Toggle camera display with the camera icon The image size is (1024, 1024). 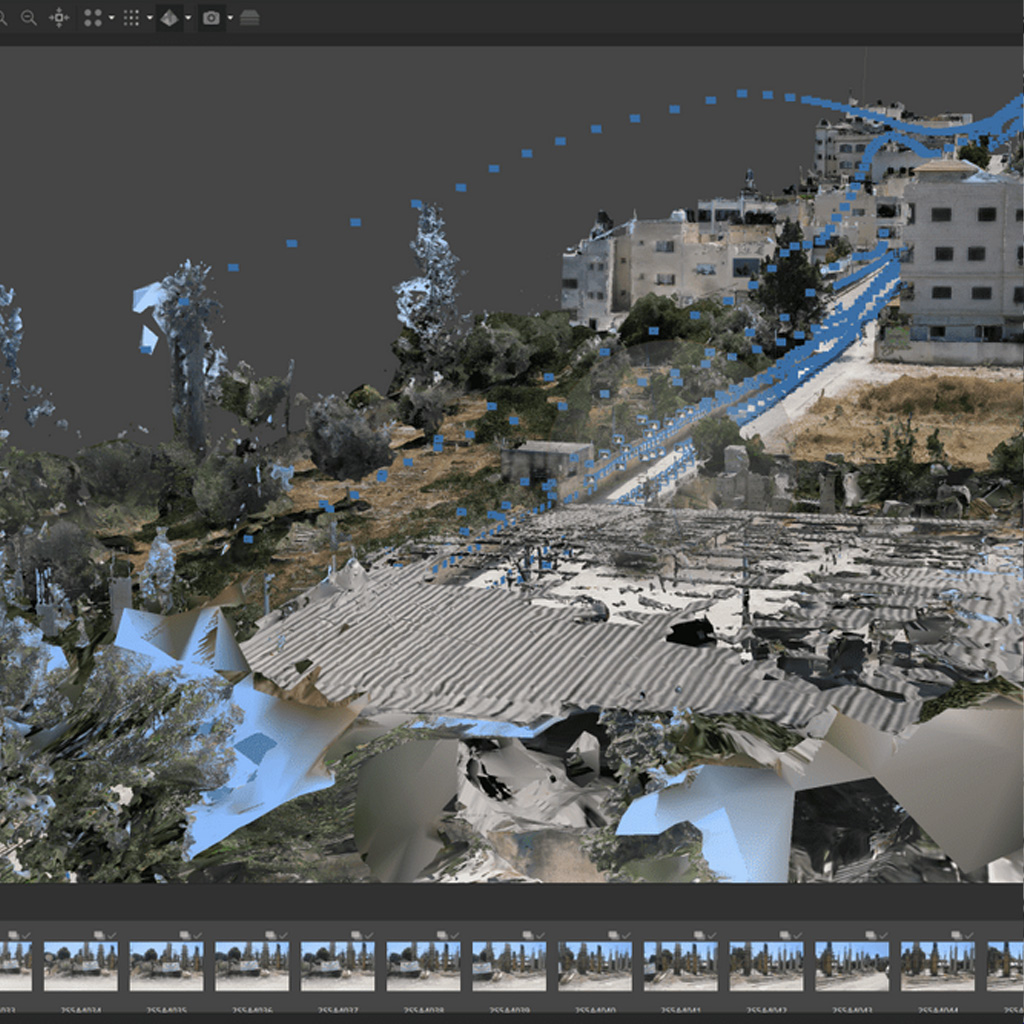pyautogui.click(x=211, y=18)
